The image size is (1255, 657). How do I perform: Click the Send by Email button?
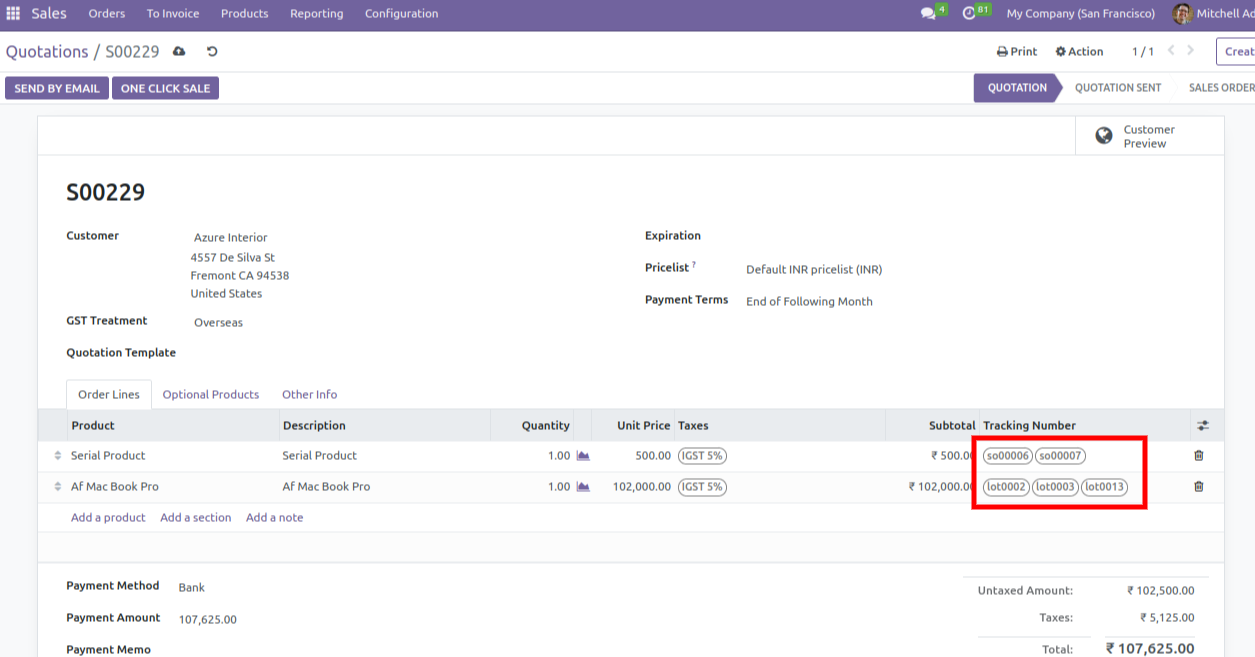[x=57, y=88]
